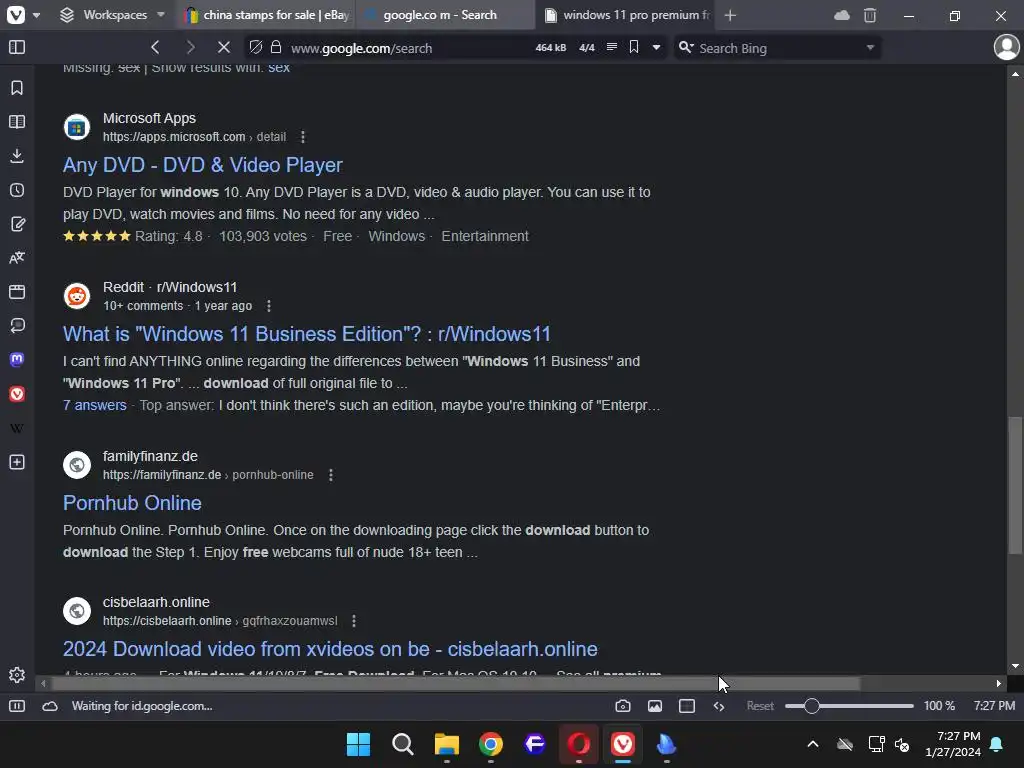This screenshot has width=1024, height=768.
Task: Open more options for familyfinanz.de result
Action: [330, 475]
